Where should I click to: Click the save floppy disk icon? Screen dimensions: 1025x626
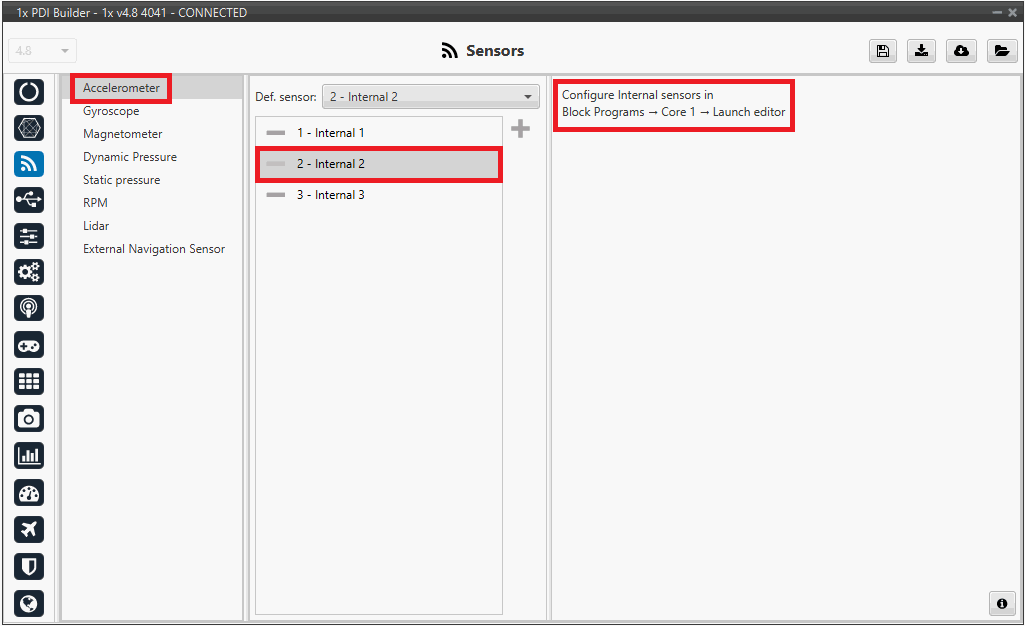tap(882, 51)
